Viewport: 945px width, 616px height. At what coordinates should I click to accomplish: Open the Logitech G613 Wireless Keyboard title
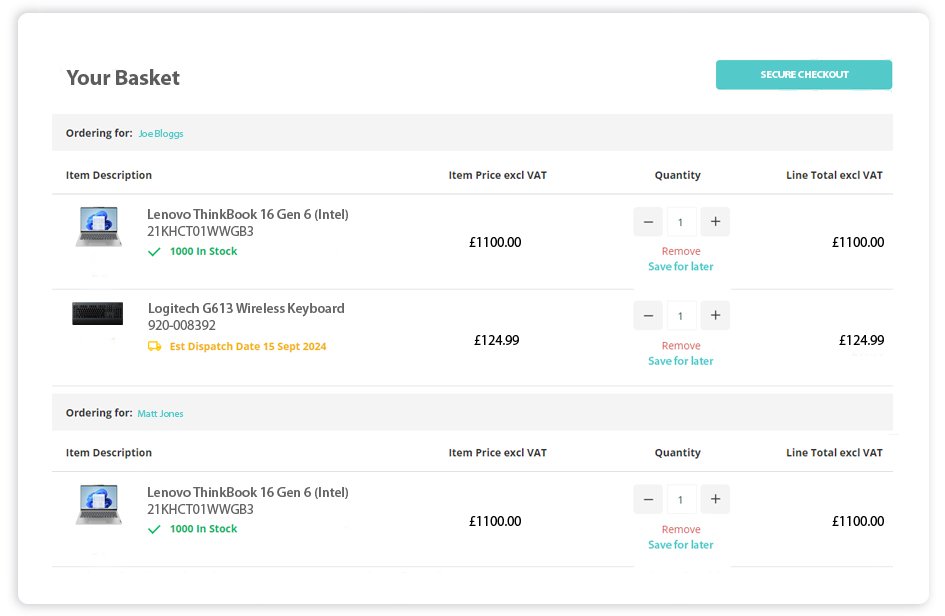tap(246, 309)
